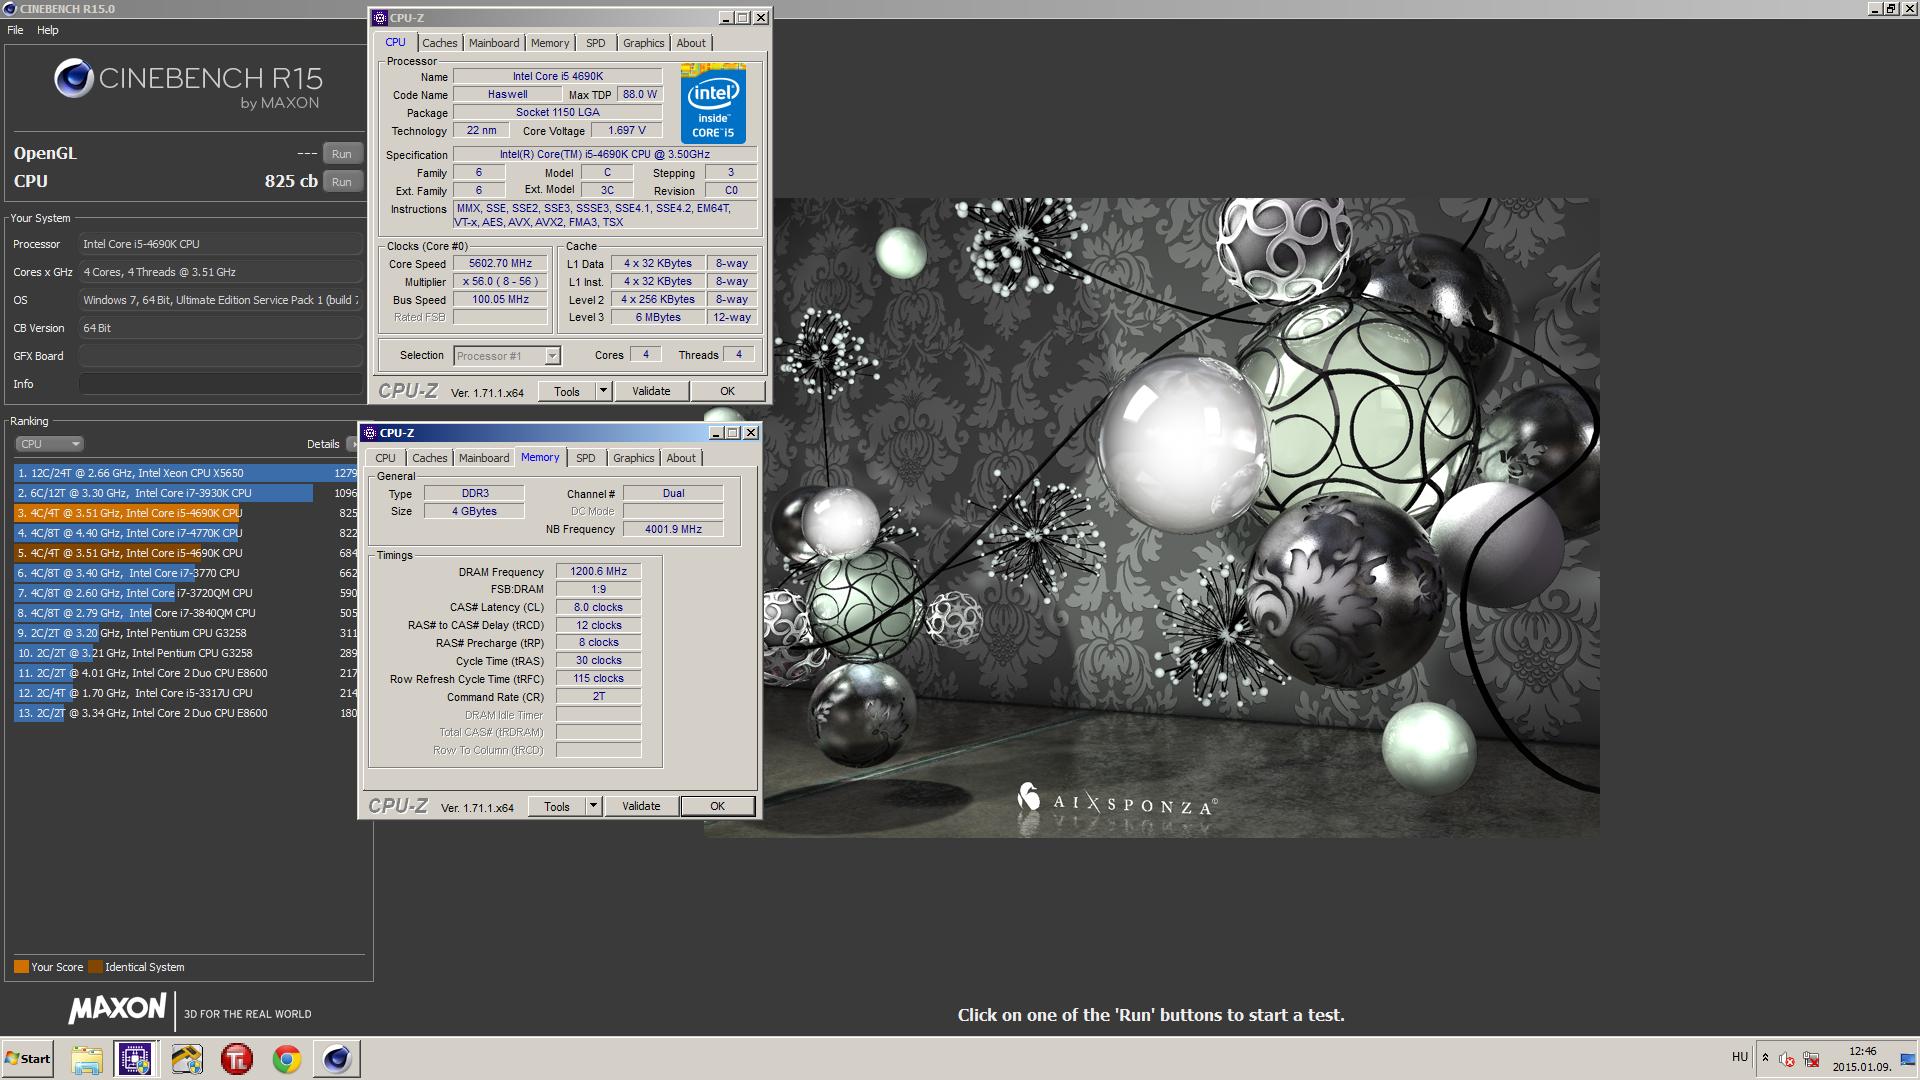Expand Tools dropdown arrow in upper CPU-Z
The width and height of the screenshot is (1920, 1080).
pos(604,392)
